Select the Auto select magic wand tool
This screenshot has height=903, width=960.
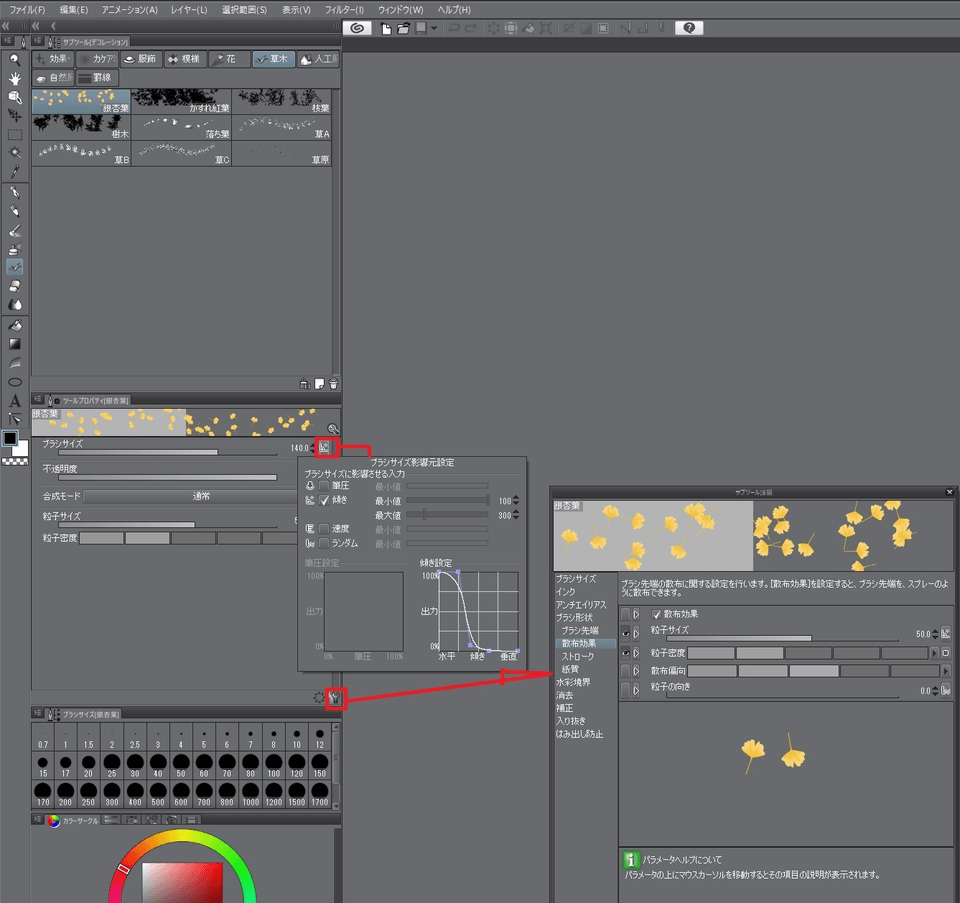(x=15, y=153)
